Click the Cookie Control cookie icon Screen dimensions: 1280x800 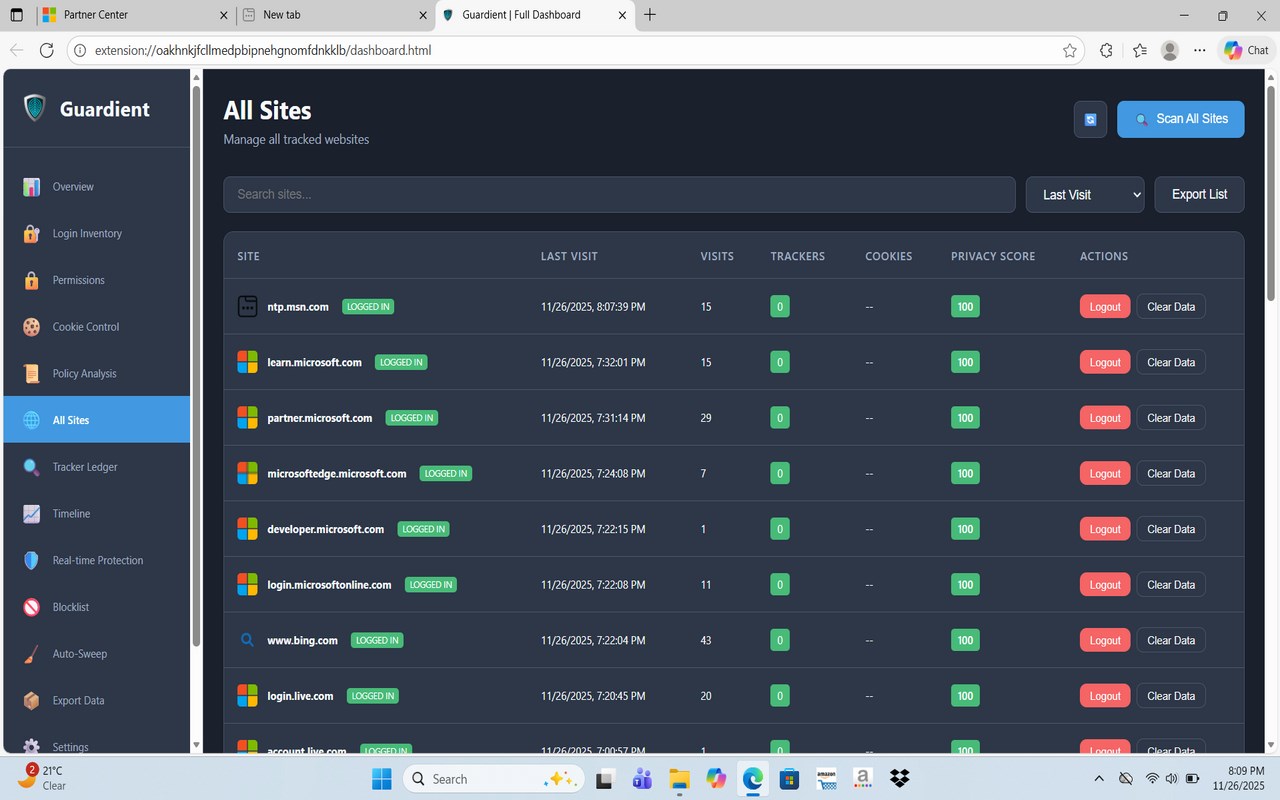tap(32, 327)
